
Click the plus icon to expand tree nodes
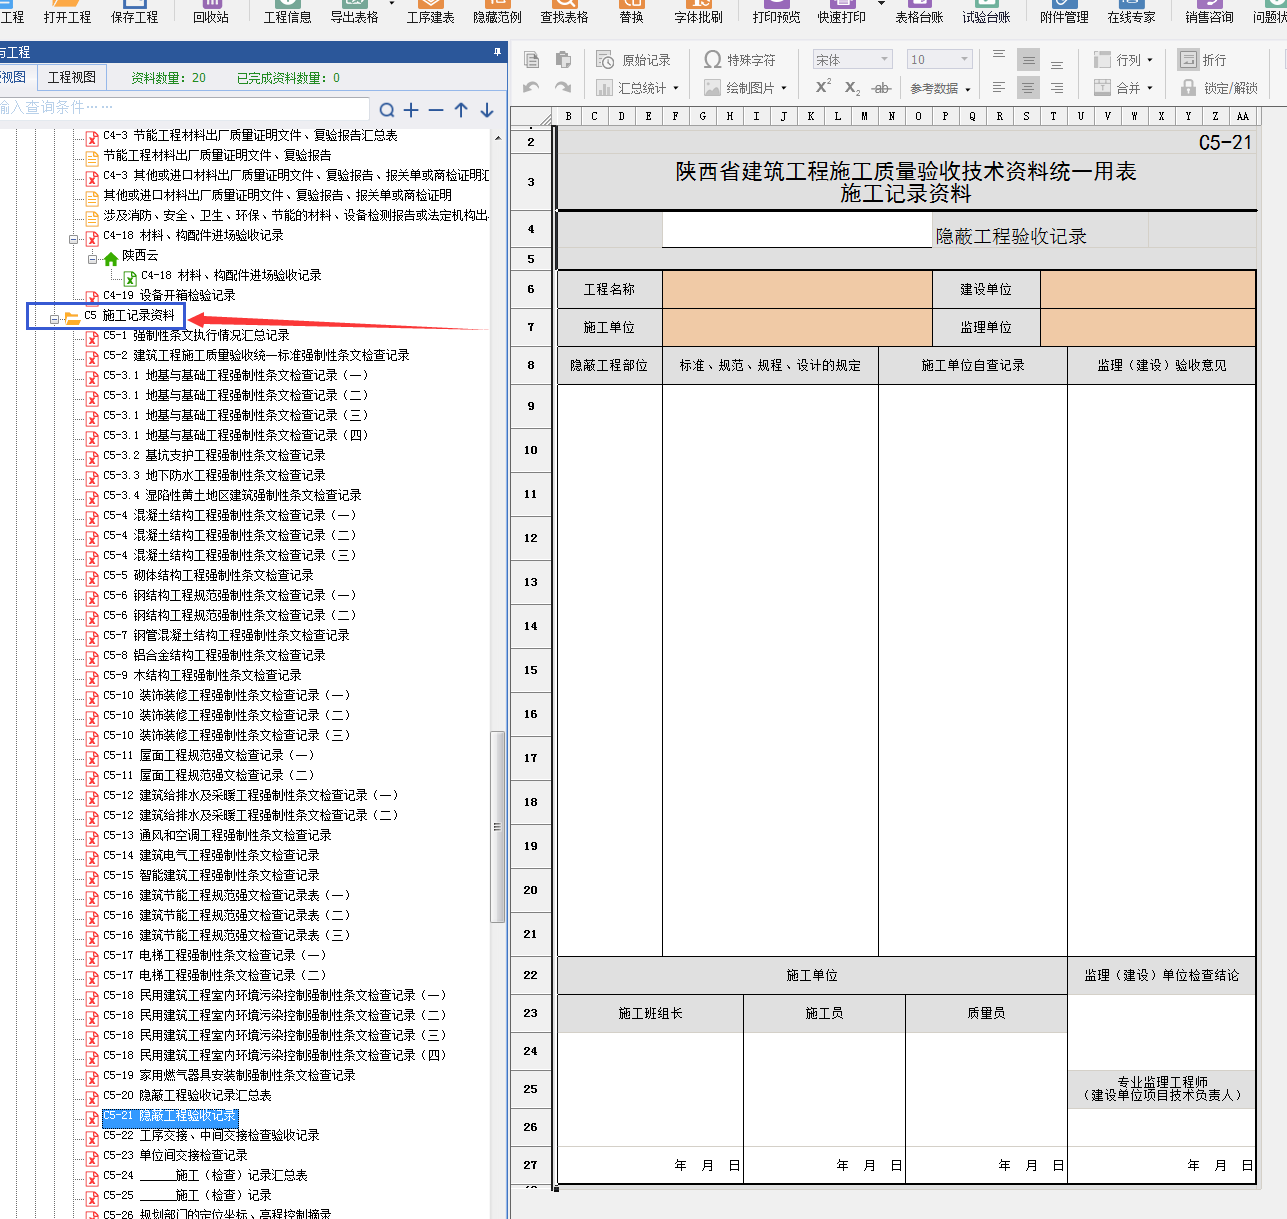click(x=411, y=109)
